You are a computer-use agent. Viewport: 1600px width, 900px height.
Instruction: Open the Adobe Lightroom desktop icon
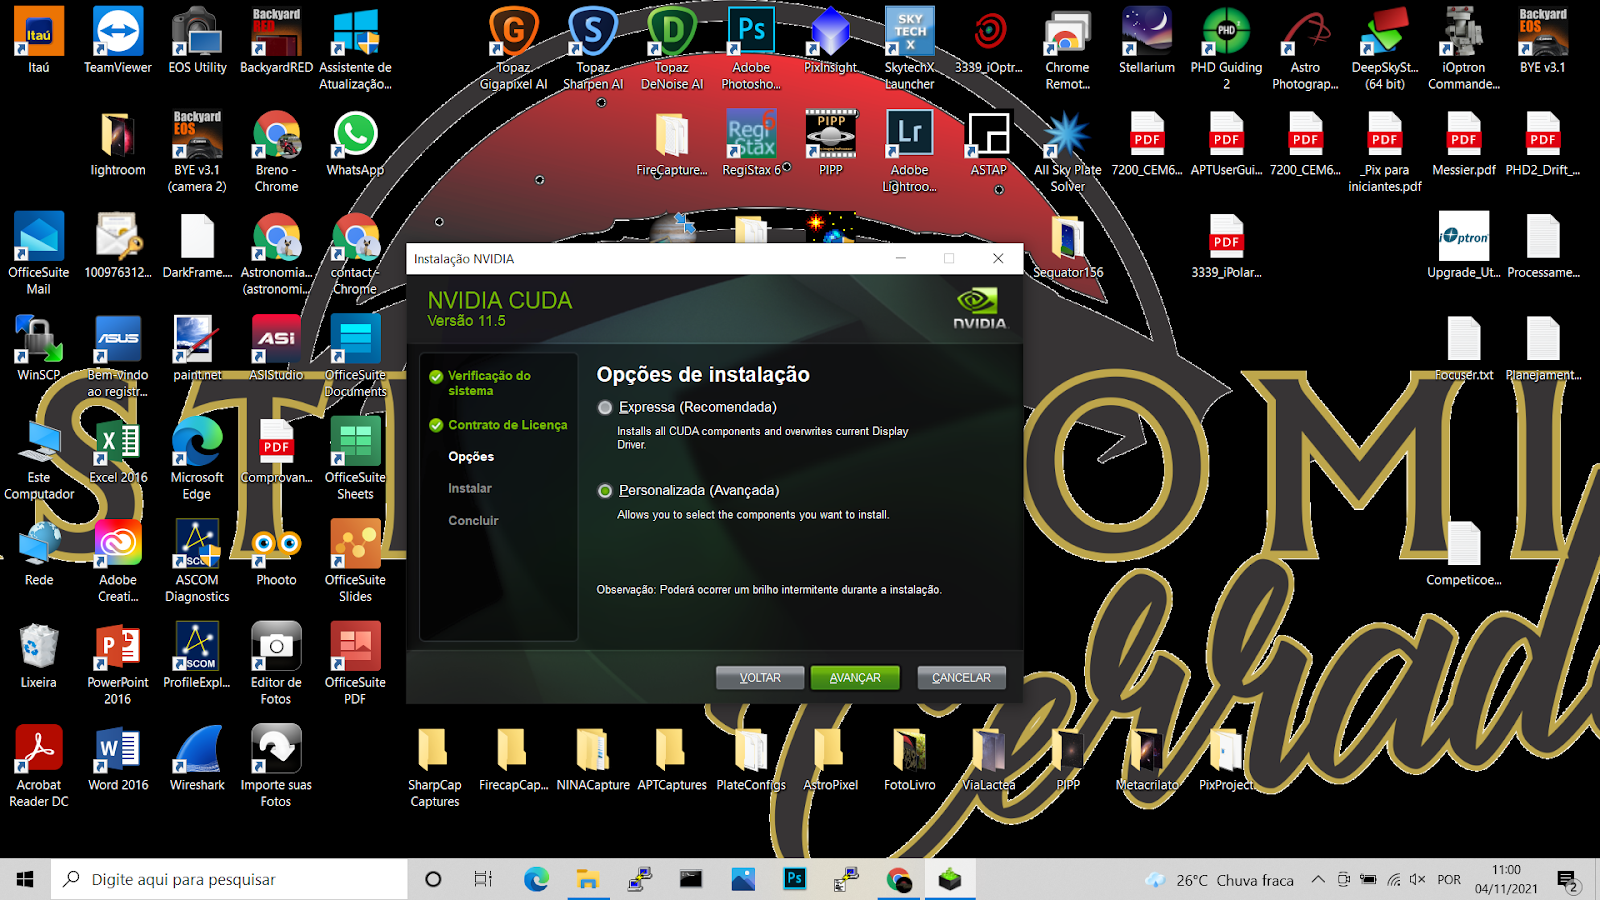pos(910,151)
